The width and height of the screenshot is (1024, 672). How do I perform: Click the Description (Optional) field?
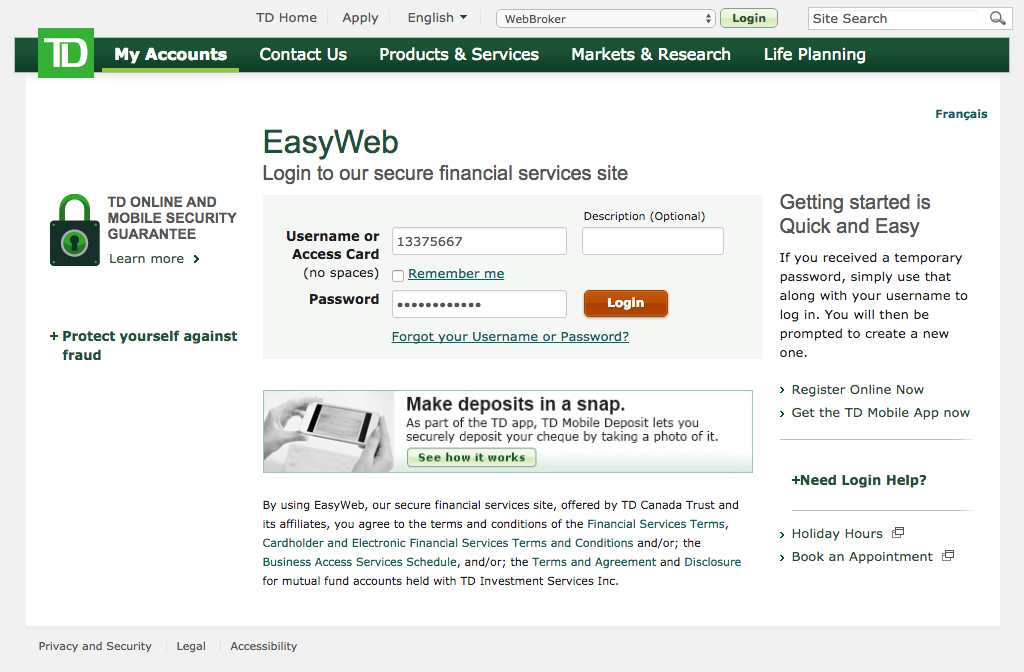click(652, 241)
